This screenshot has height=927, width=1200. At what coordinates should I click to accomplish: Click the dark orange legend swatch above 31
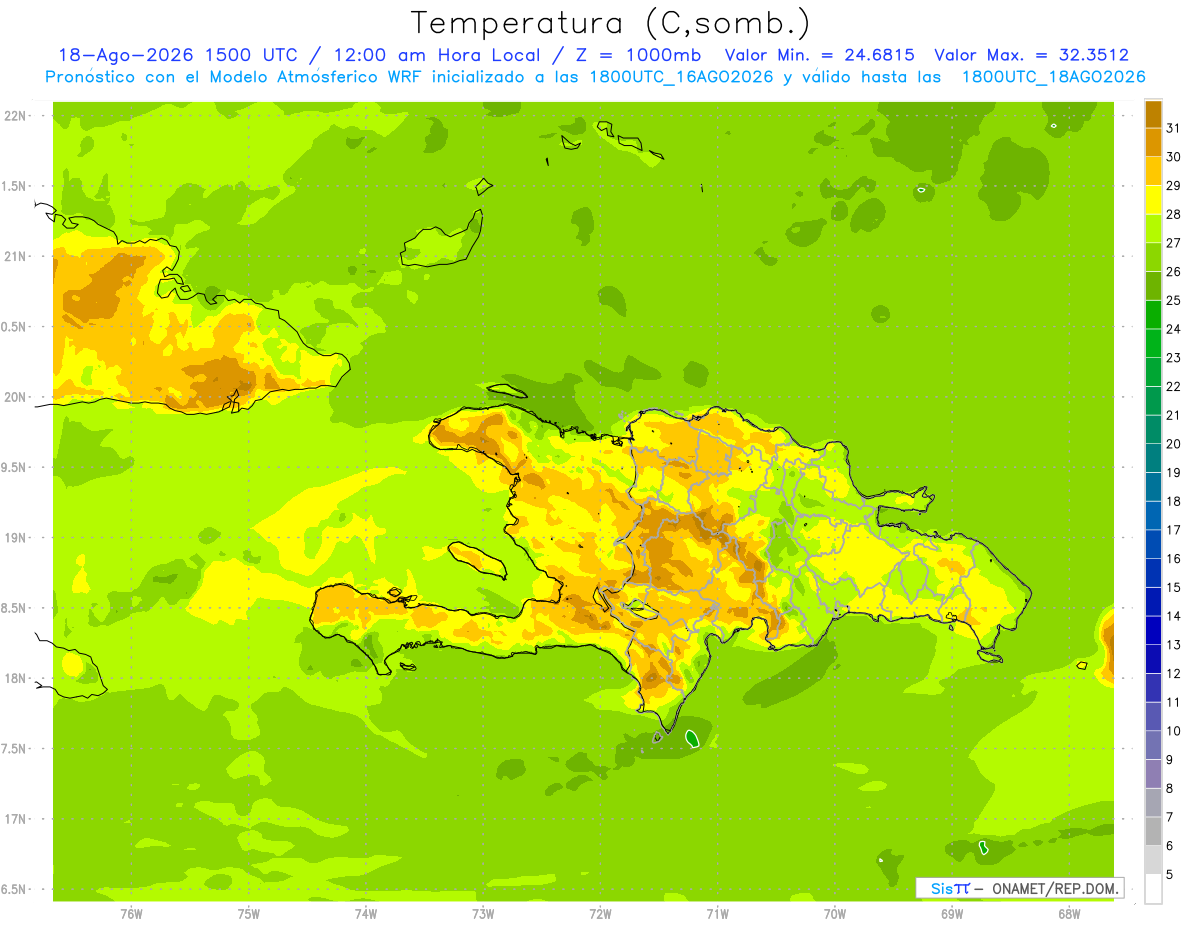[1153, 113]
